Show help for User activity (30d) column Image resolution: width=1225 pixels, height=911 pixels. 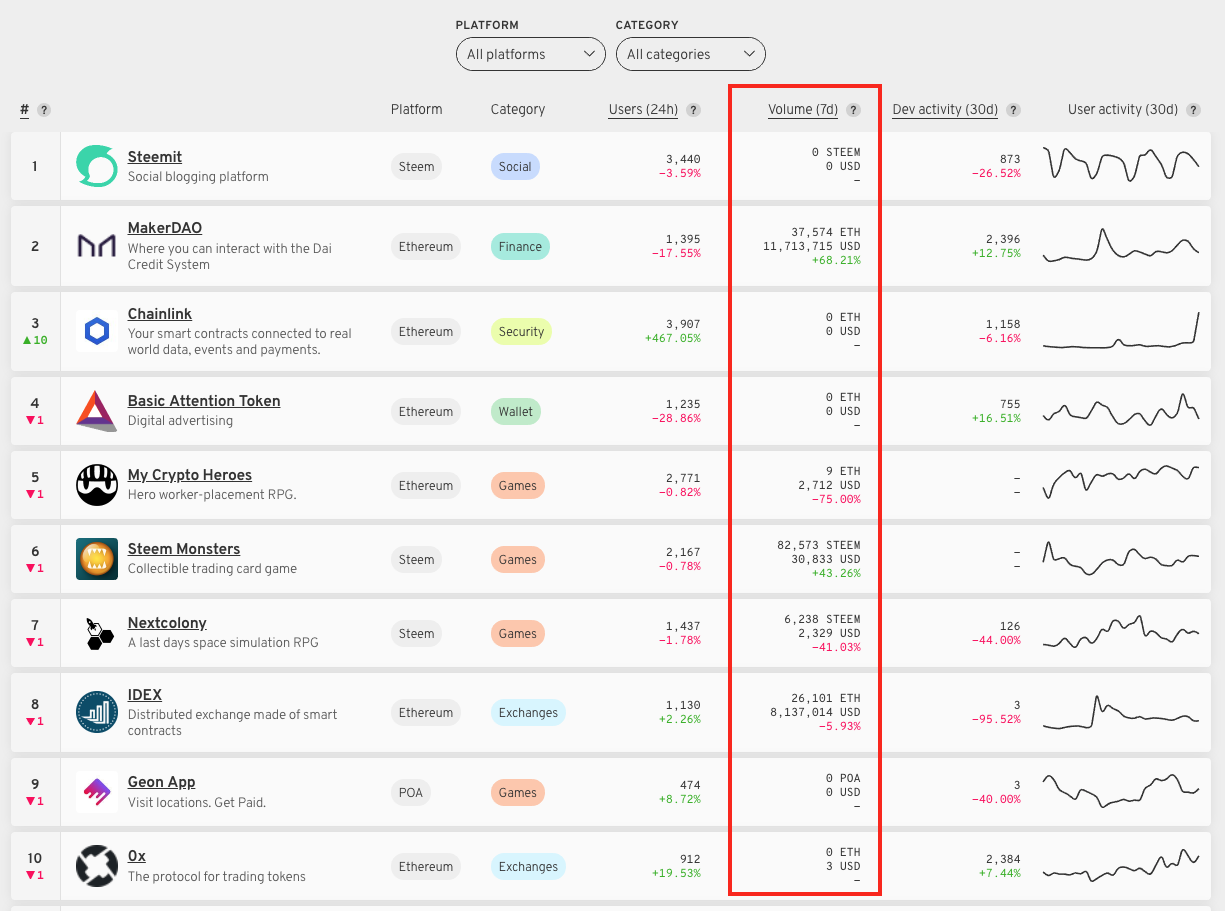click(1193, 110)
